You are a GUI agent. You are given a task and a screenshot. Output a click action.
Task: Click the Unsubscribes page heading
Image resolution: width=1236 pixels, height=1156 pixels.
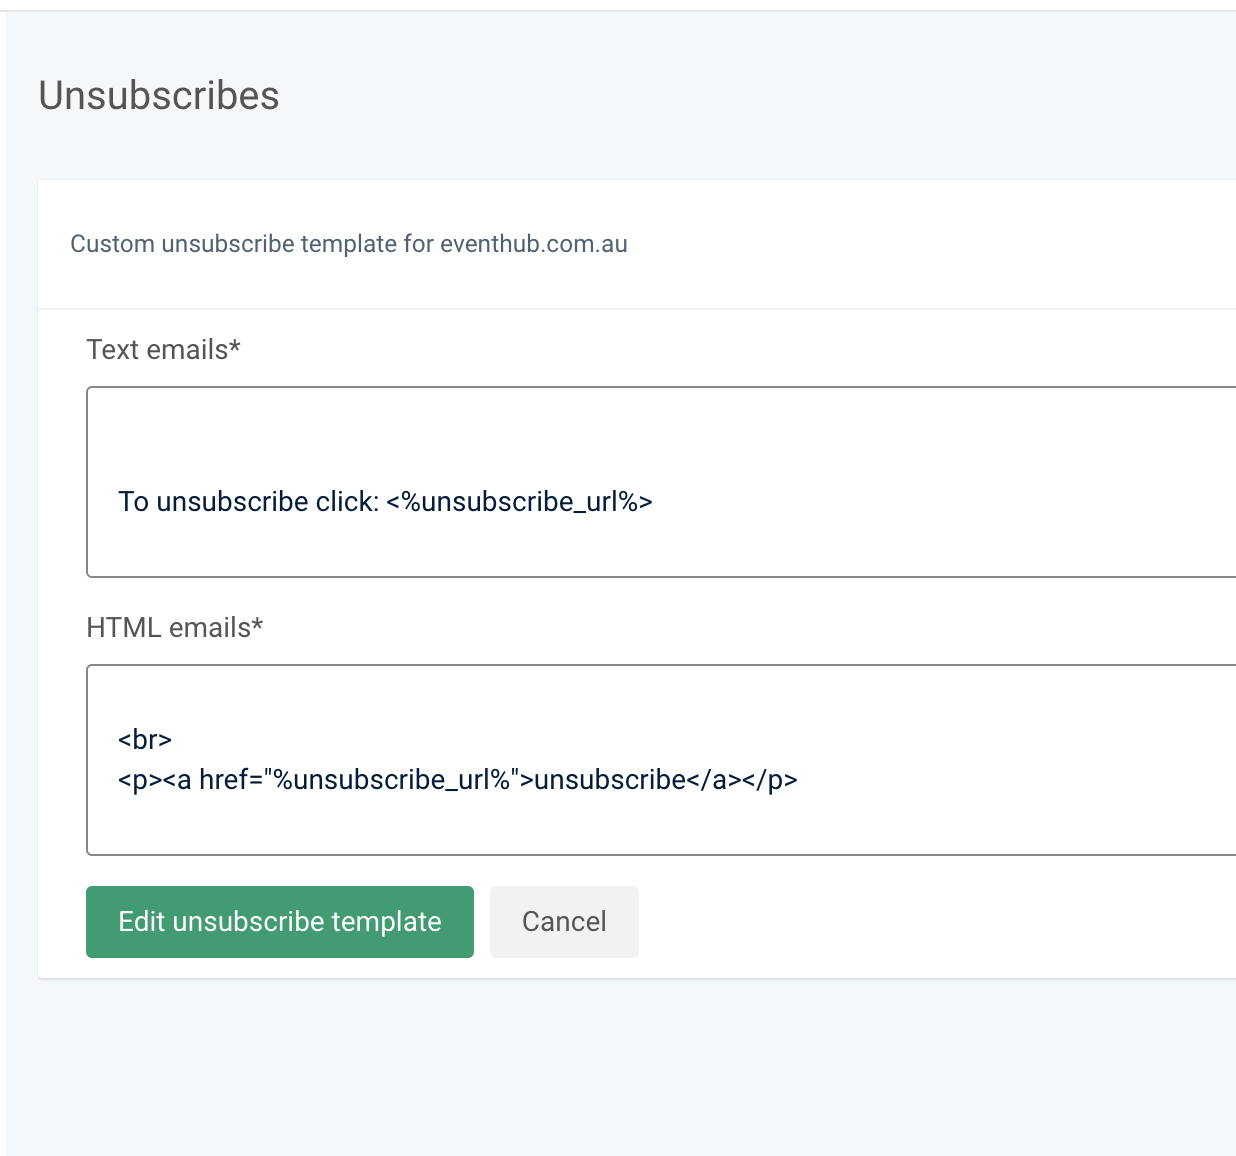159,96
